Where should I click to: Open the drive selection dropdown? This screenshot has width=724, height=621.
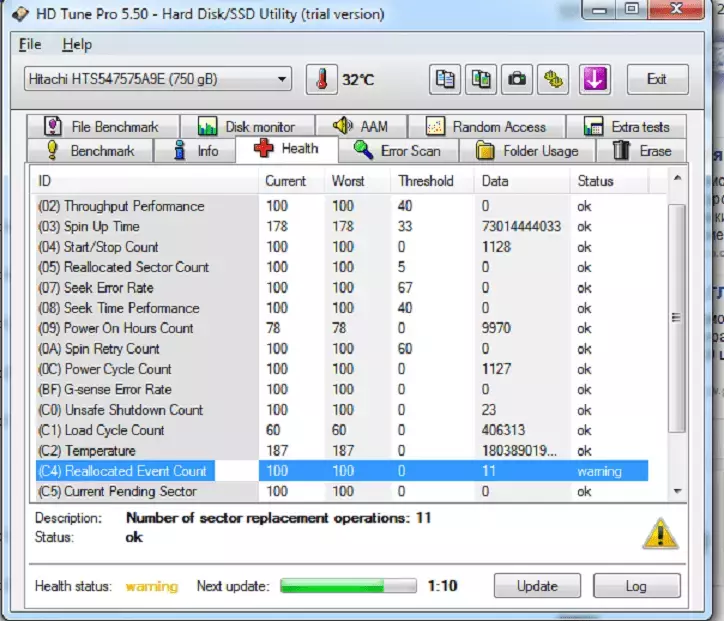point(158,79)
